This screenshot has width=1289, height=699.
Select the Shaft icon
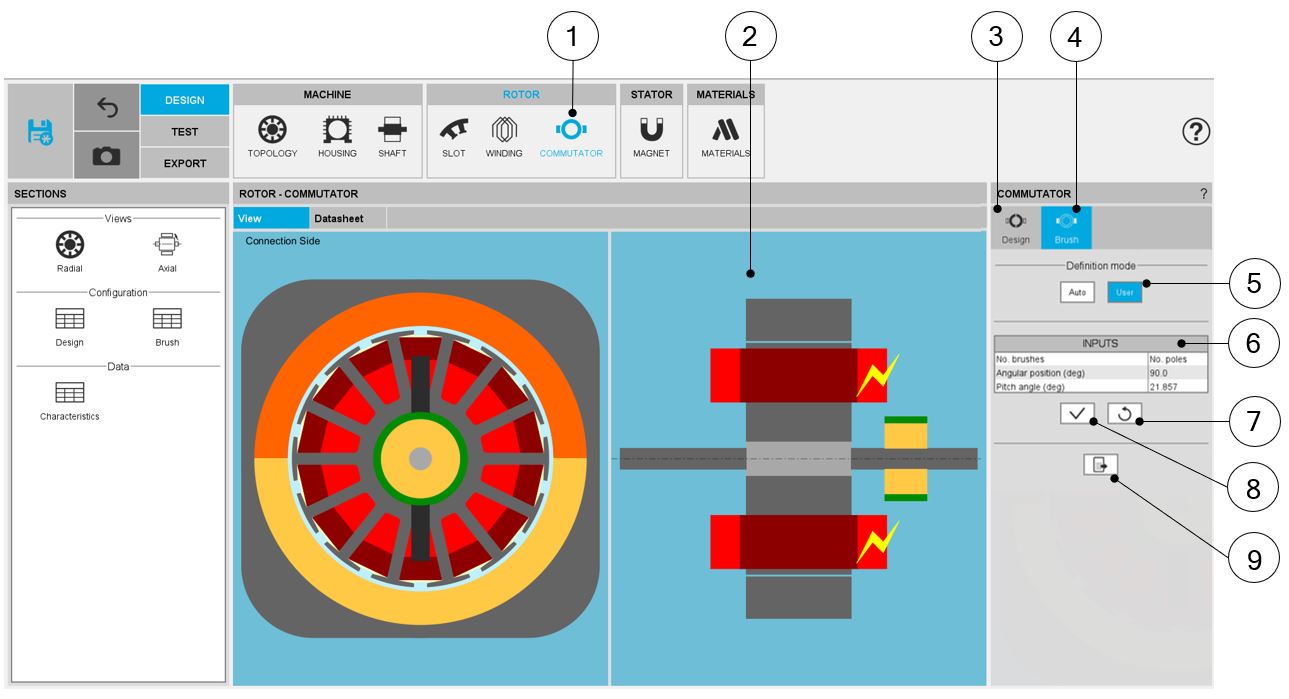(392, 137)
